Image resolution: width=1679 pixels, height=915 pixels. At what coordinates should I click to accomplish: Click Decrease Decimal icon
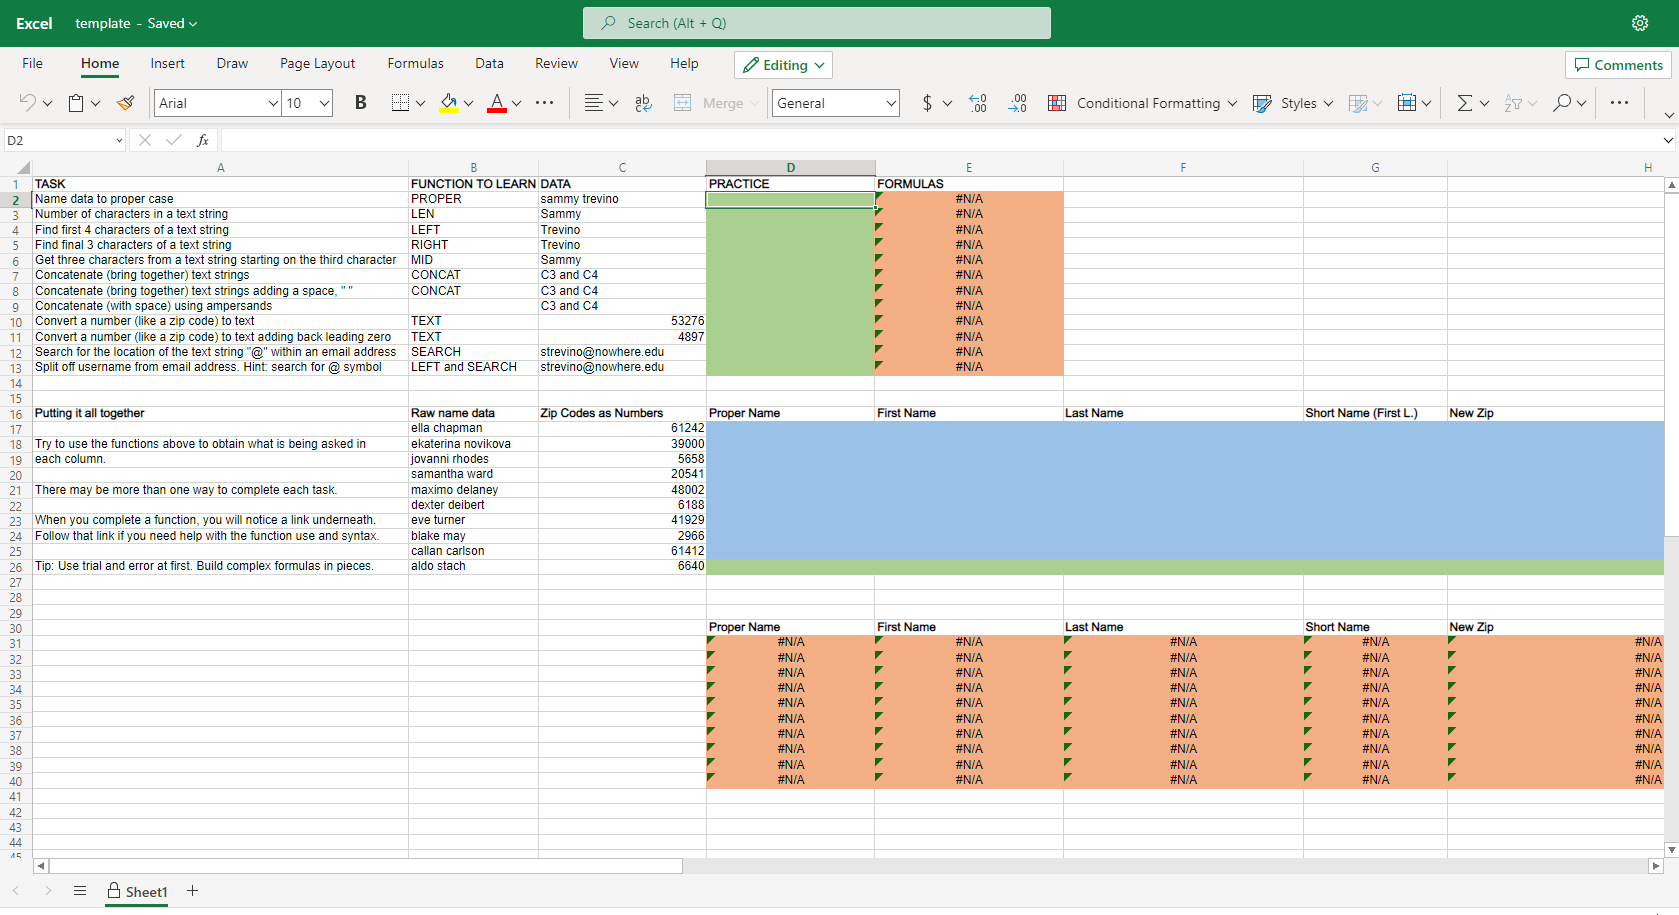coord(1017,103)
